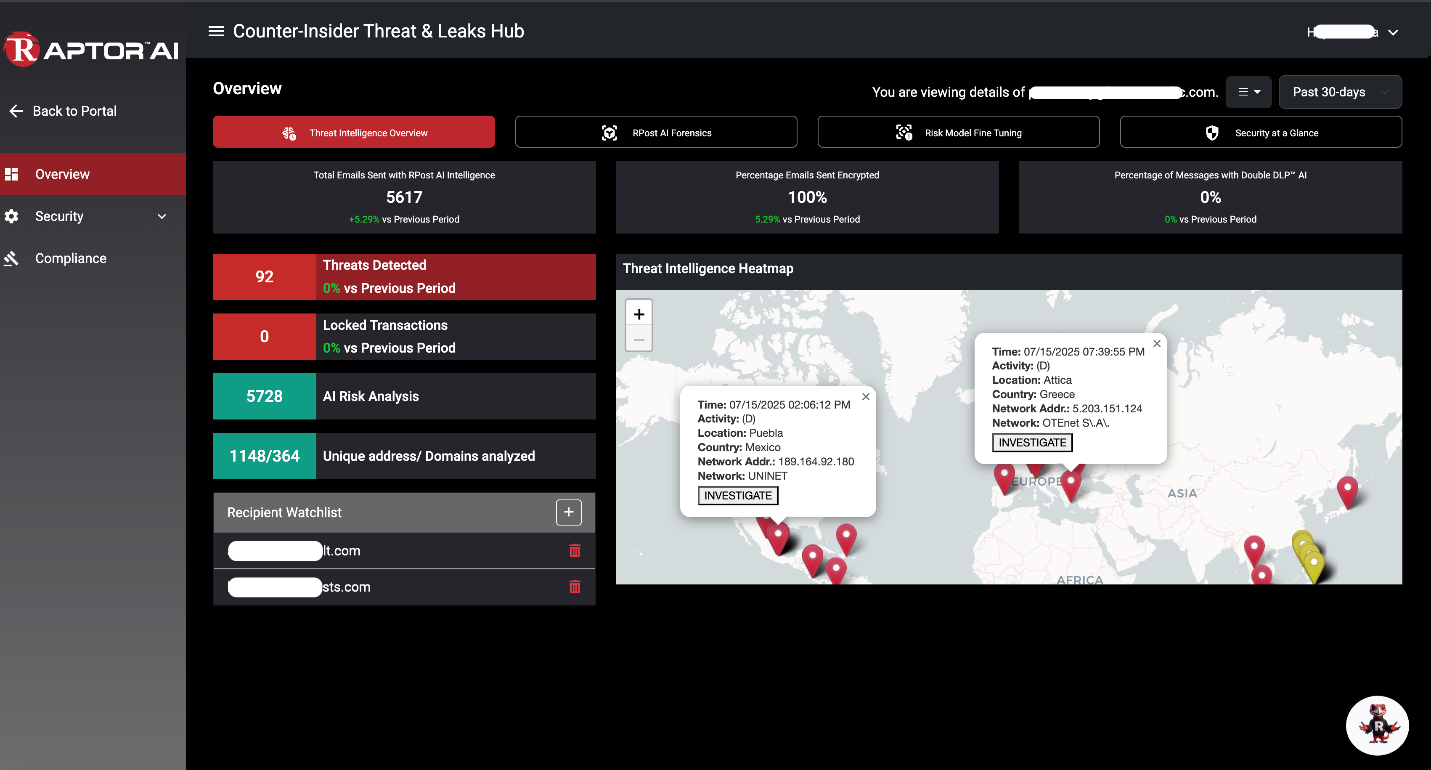Open the list view options dropdown
The image size is (1431, 770).
point(1249,92)
